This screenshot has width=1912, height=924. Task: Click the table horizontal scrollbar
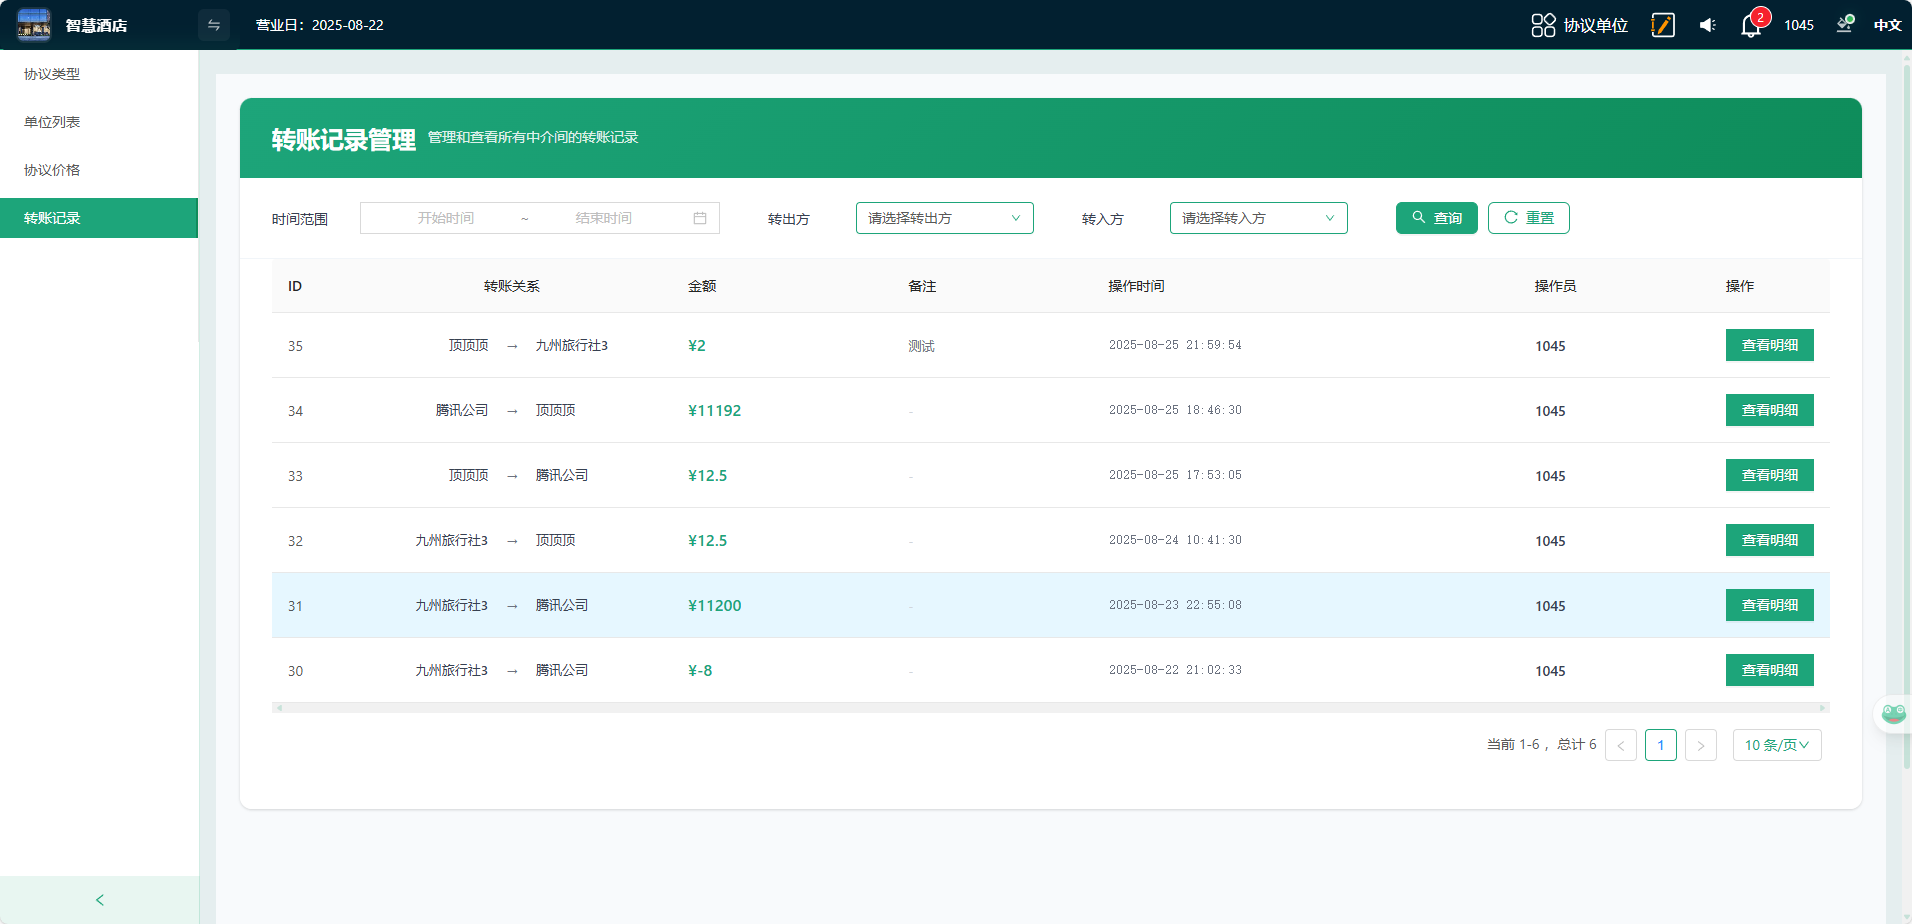[1050, 708]
